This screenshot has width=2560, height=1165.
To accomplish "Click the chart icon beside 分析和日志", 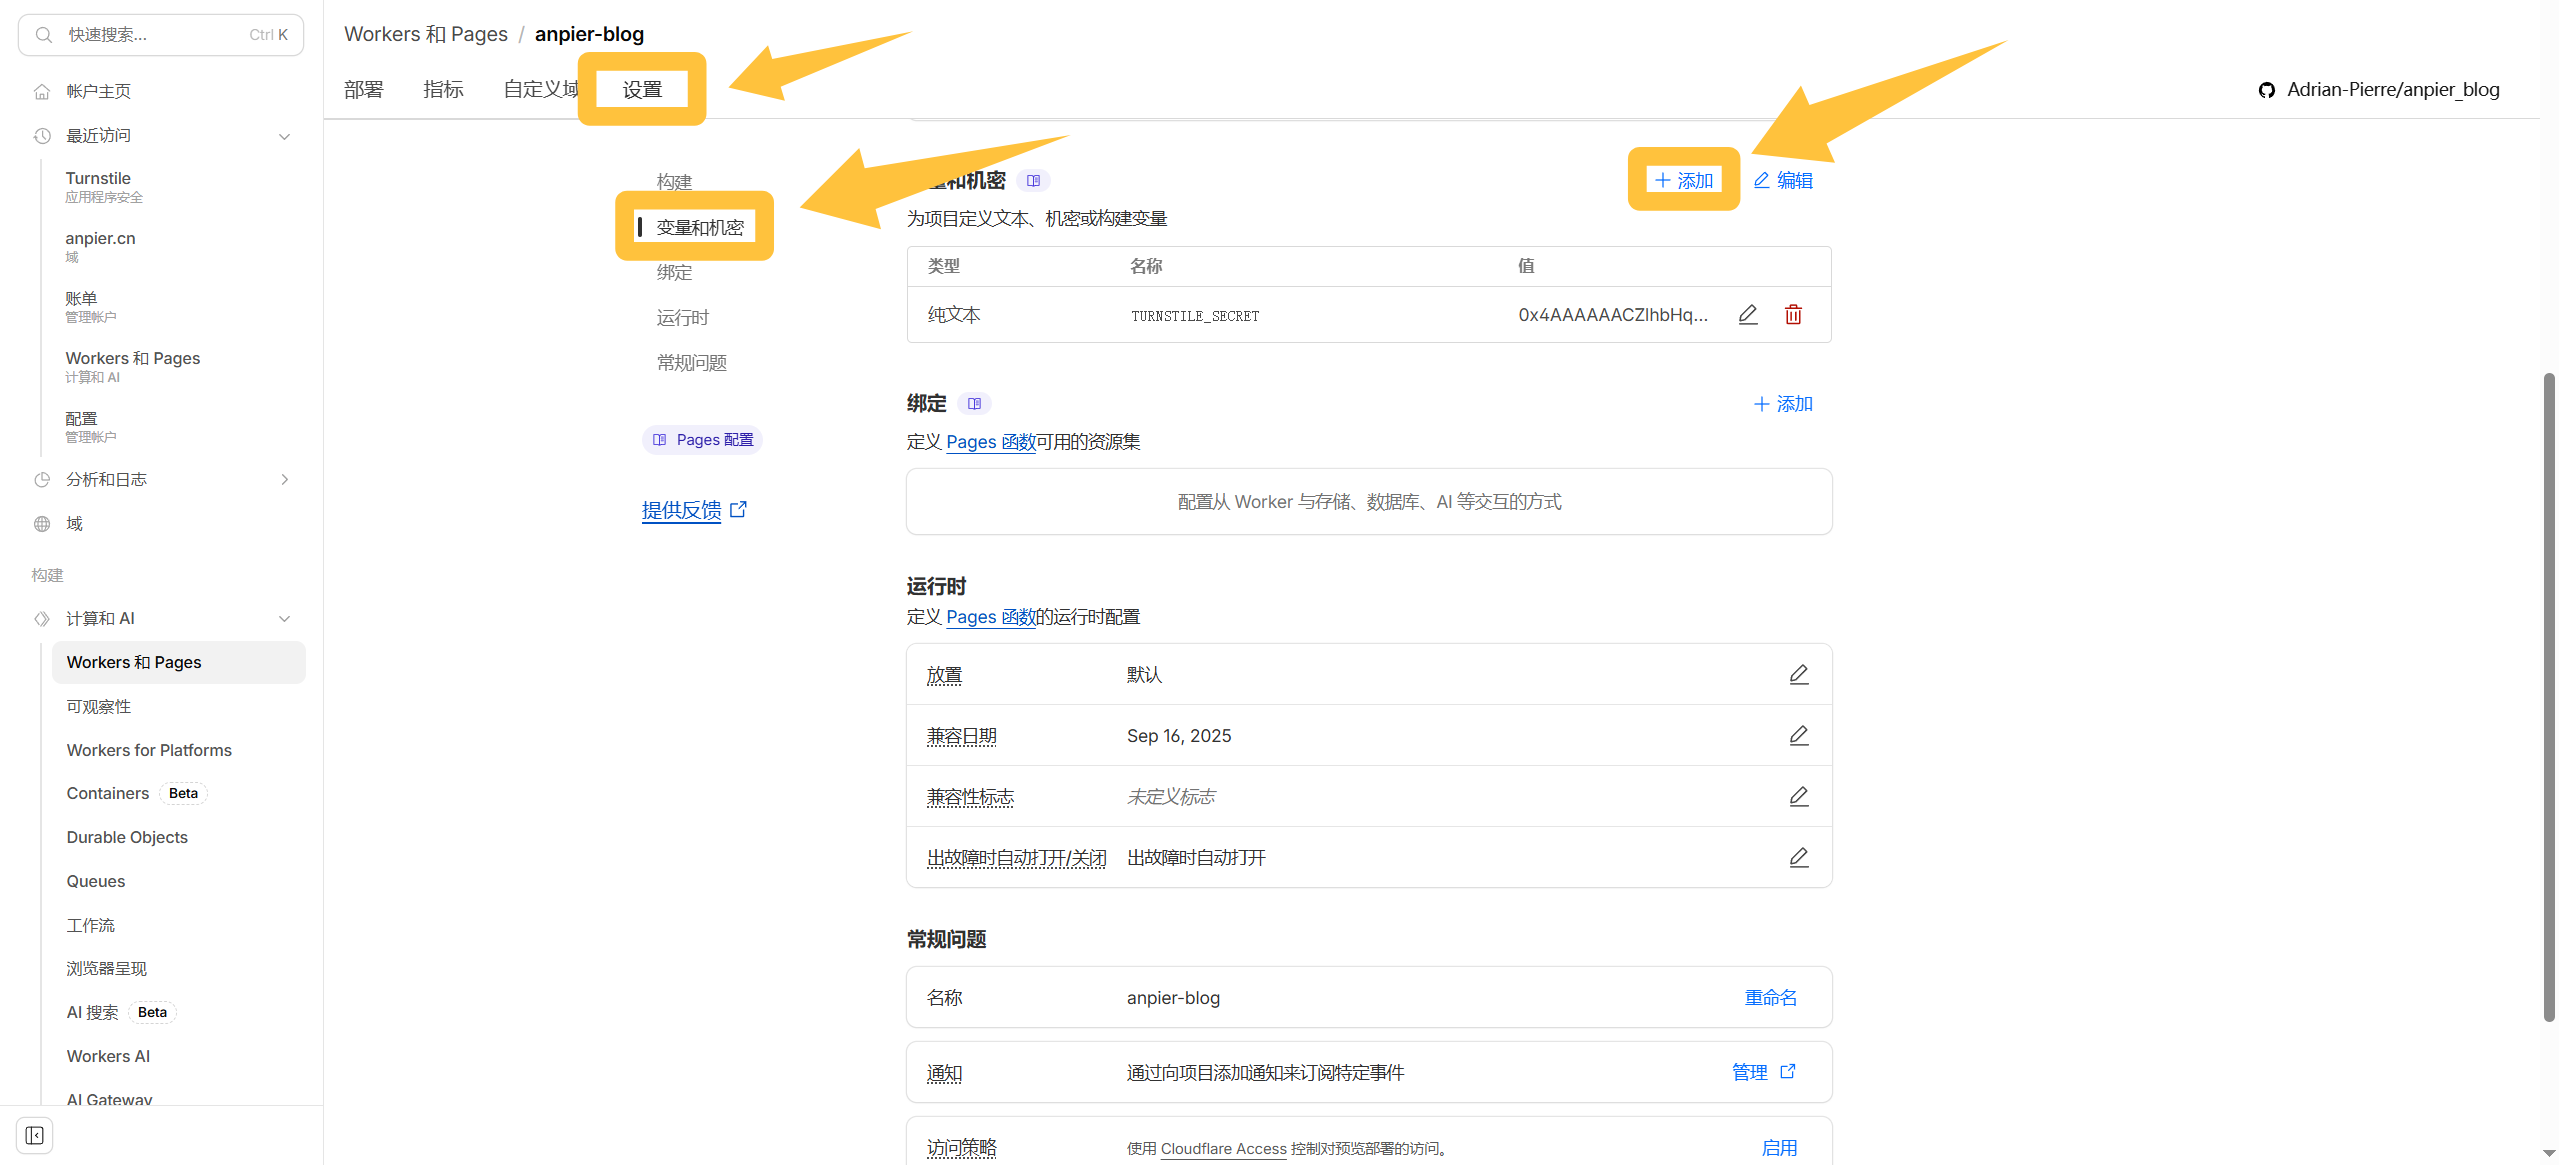I will point(42,480).
